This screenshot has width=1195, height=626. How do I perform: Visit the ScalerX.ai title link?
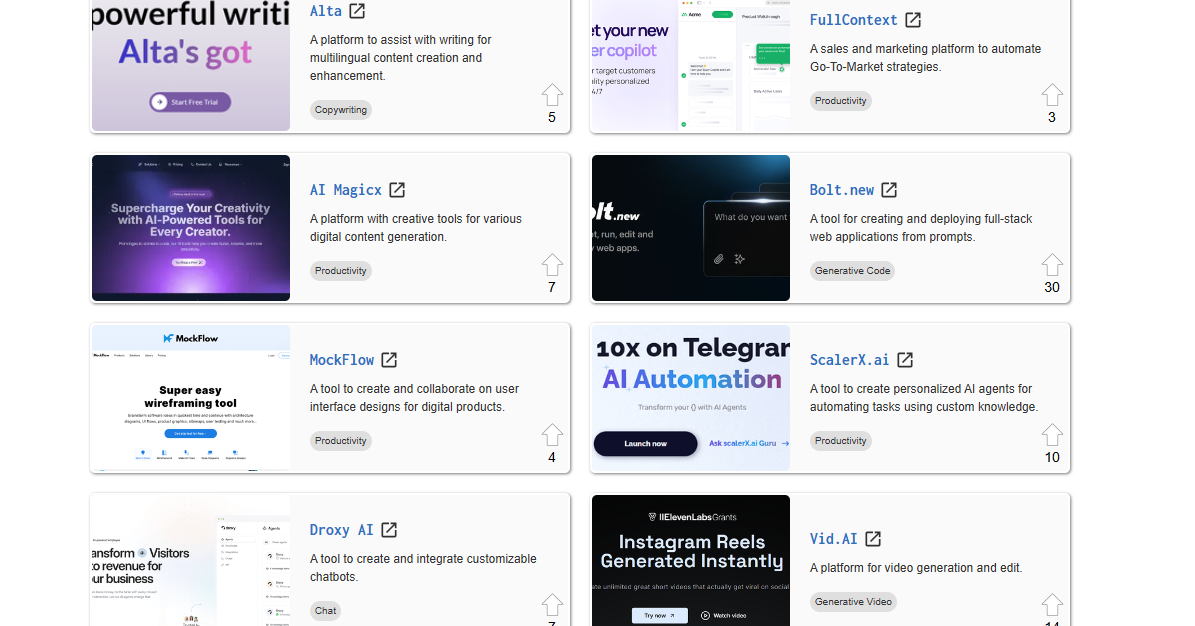[x=849, y=360]
